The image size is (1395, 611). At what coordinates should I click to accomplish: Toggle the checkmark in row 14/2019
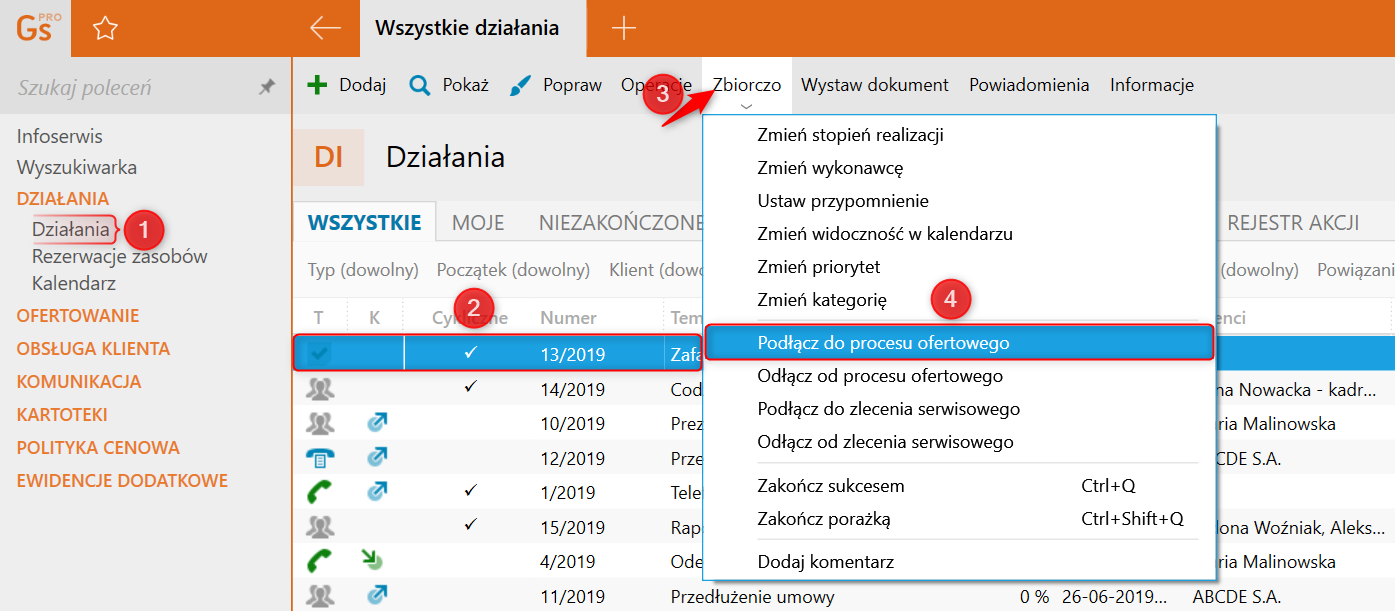pyautogui.click(x=471, y=388)
